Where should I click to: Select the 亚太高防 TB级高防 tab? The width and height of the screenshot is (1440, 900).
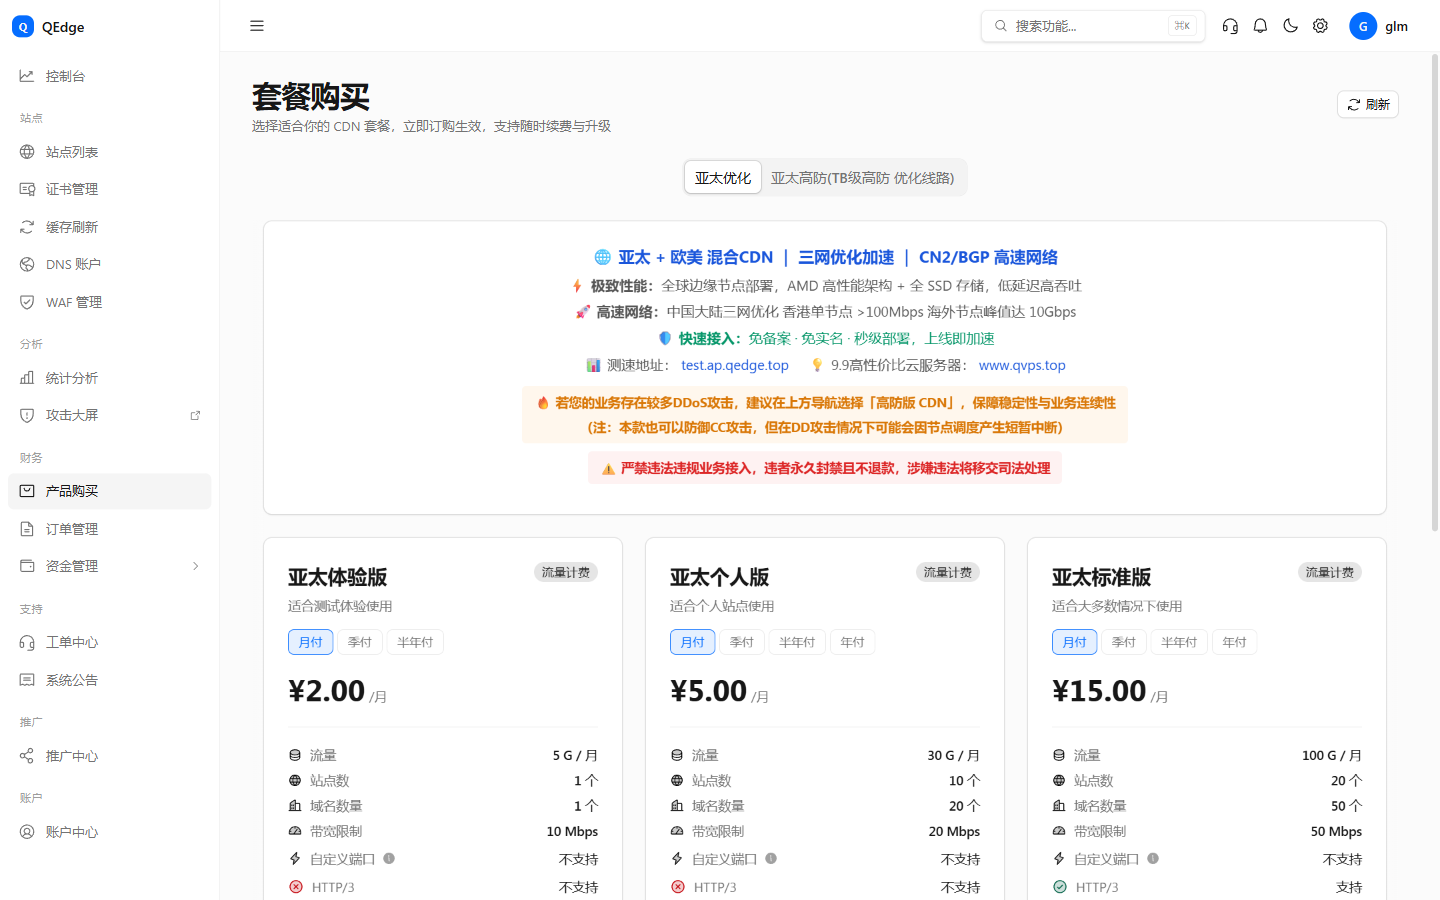[x=863, y=178]
